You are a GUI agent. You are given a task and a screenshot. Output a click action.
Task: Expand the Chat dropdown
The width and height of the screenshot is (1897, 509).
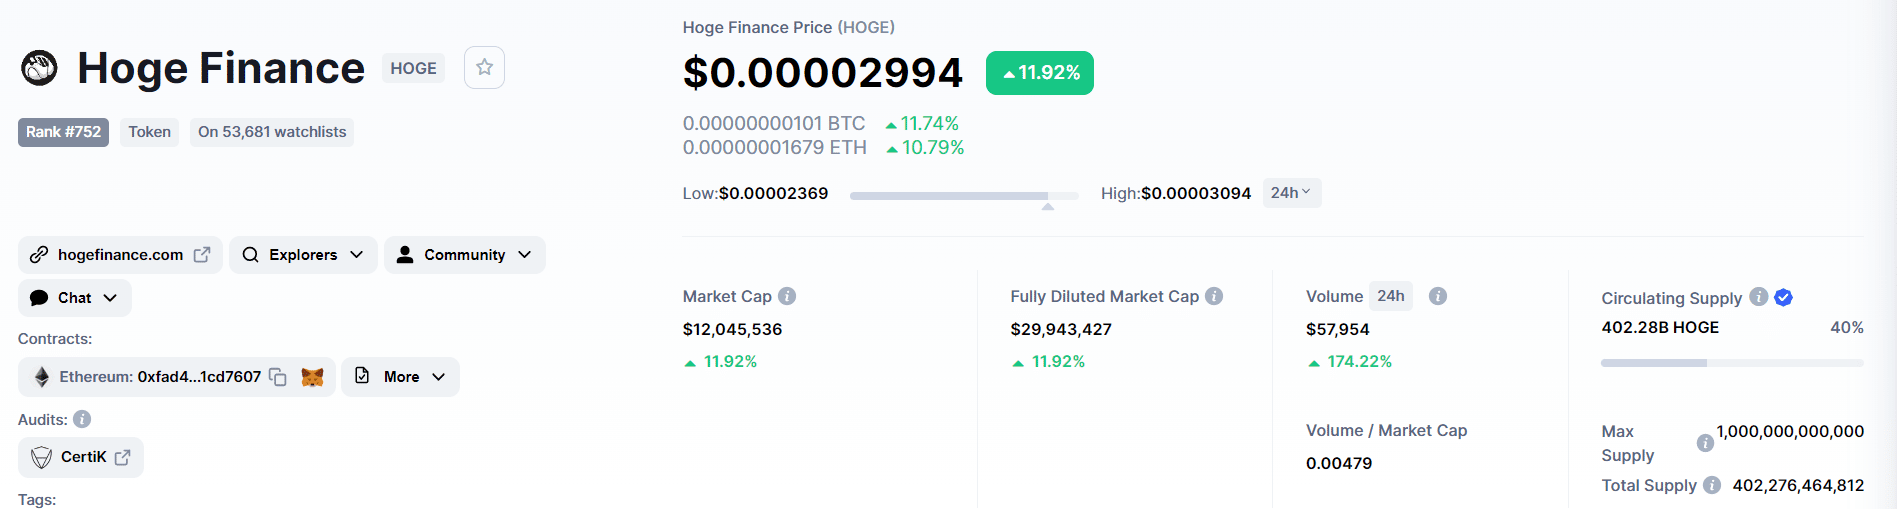(x=75, y=298)
